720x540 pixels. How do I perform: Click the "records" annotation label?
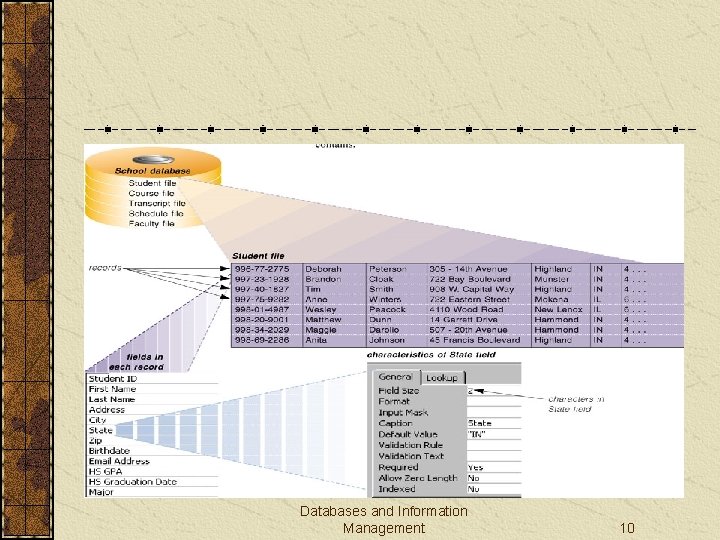(x=105, y=268)
